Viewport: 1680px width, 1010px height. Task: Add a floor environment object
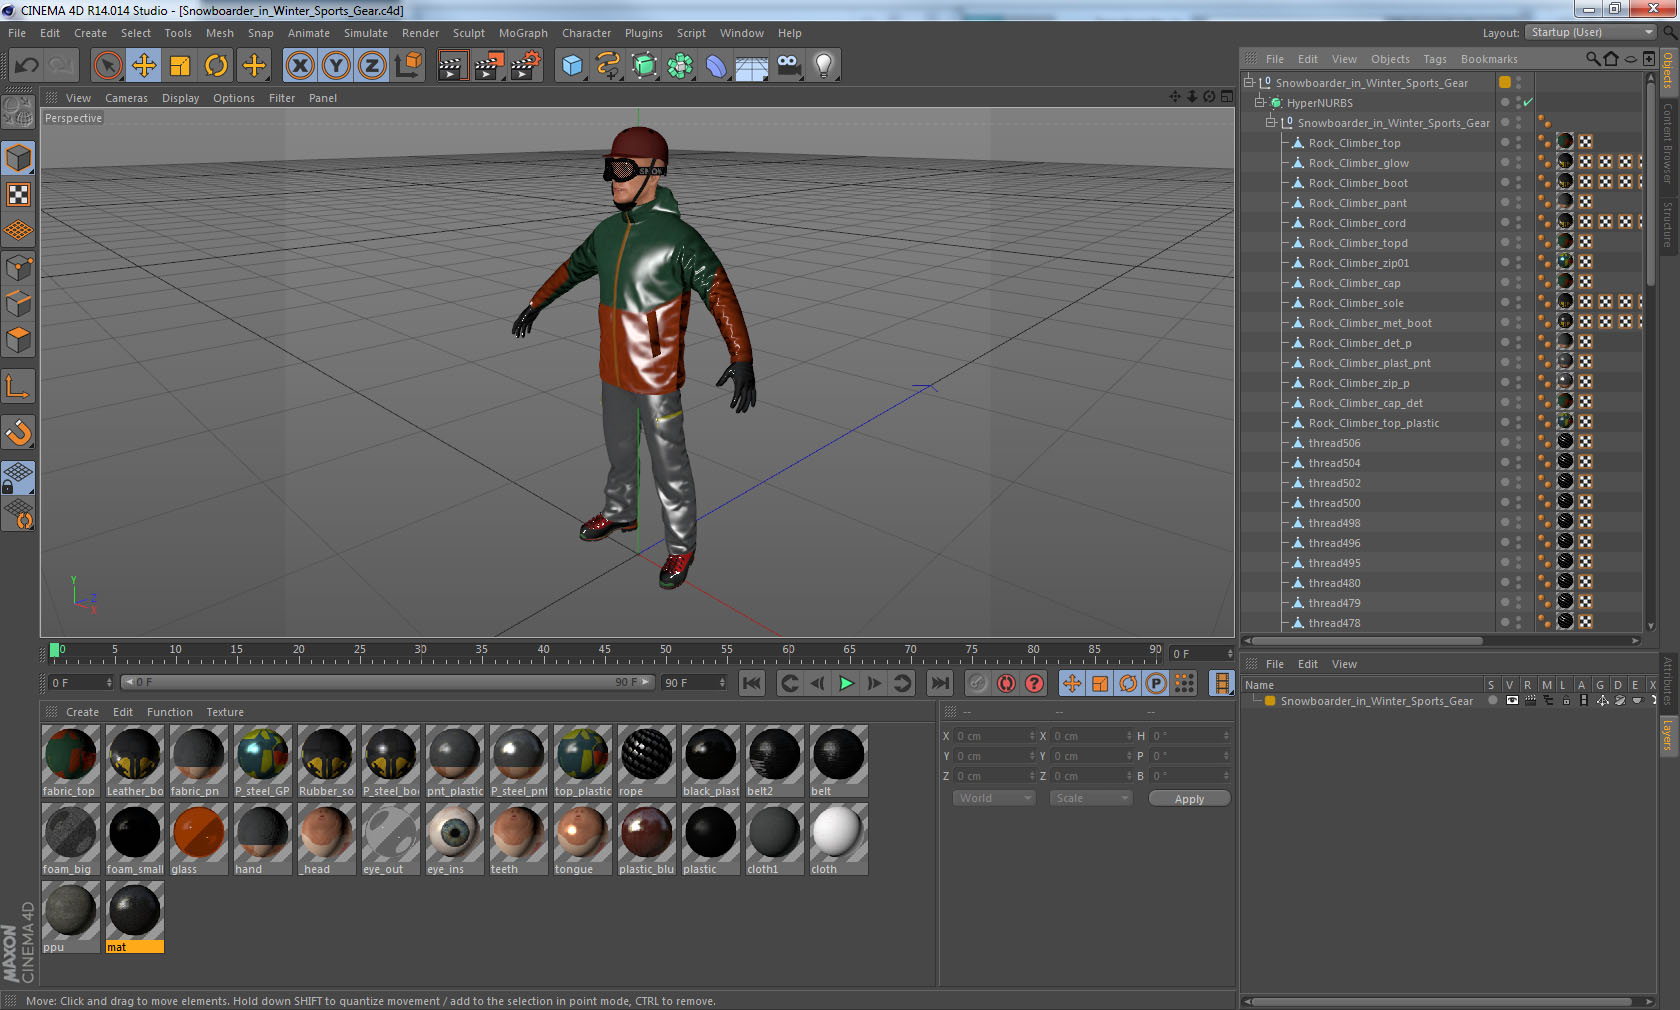752,66
